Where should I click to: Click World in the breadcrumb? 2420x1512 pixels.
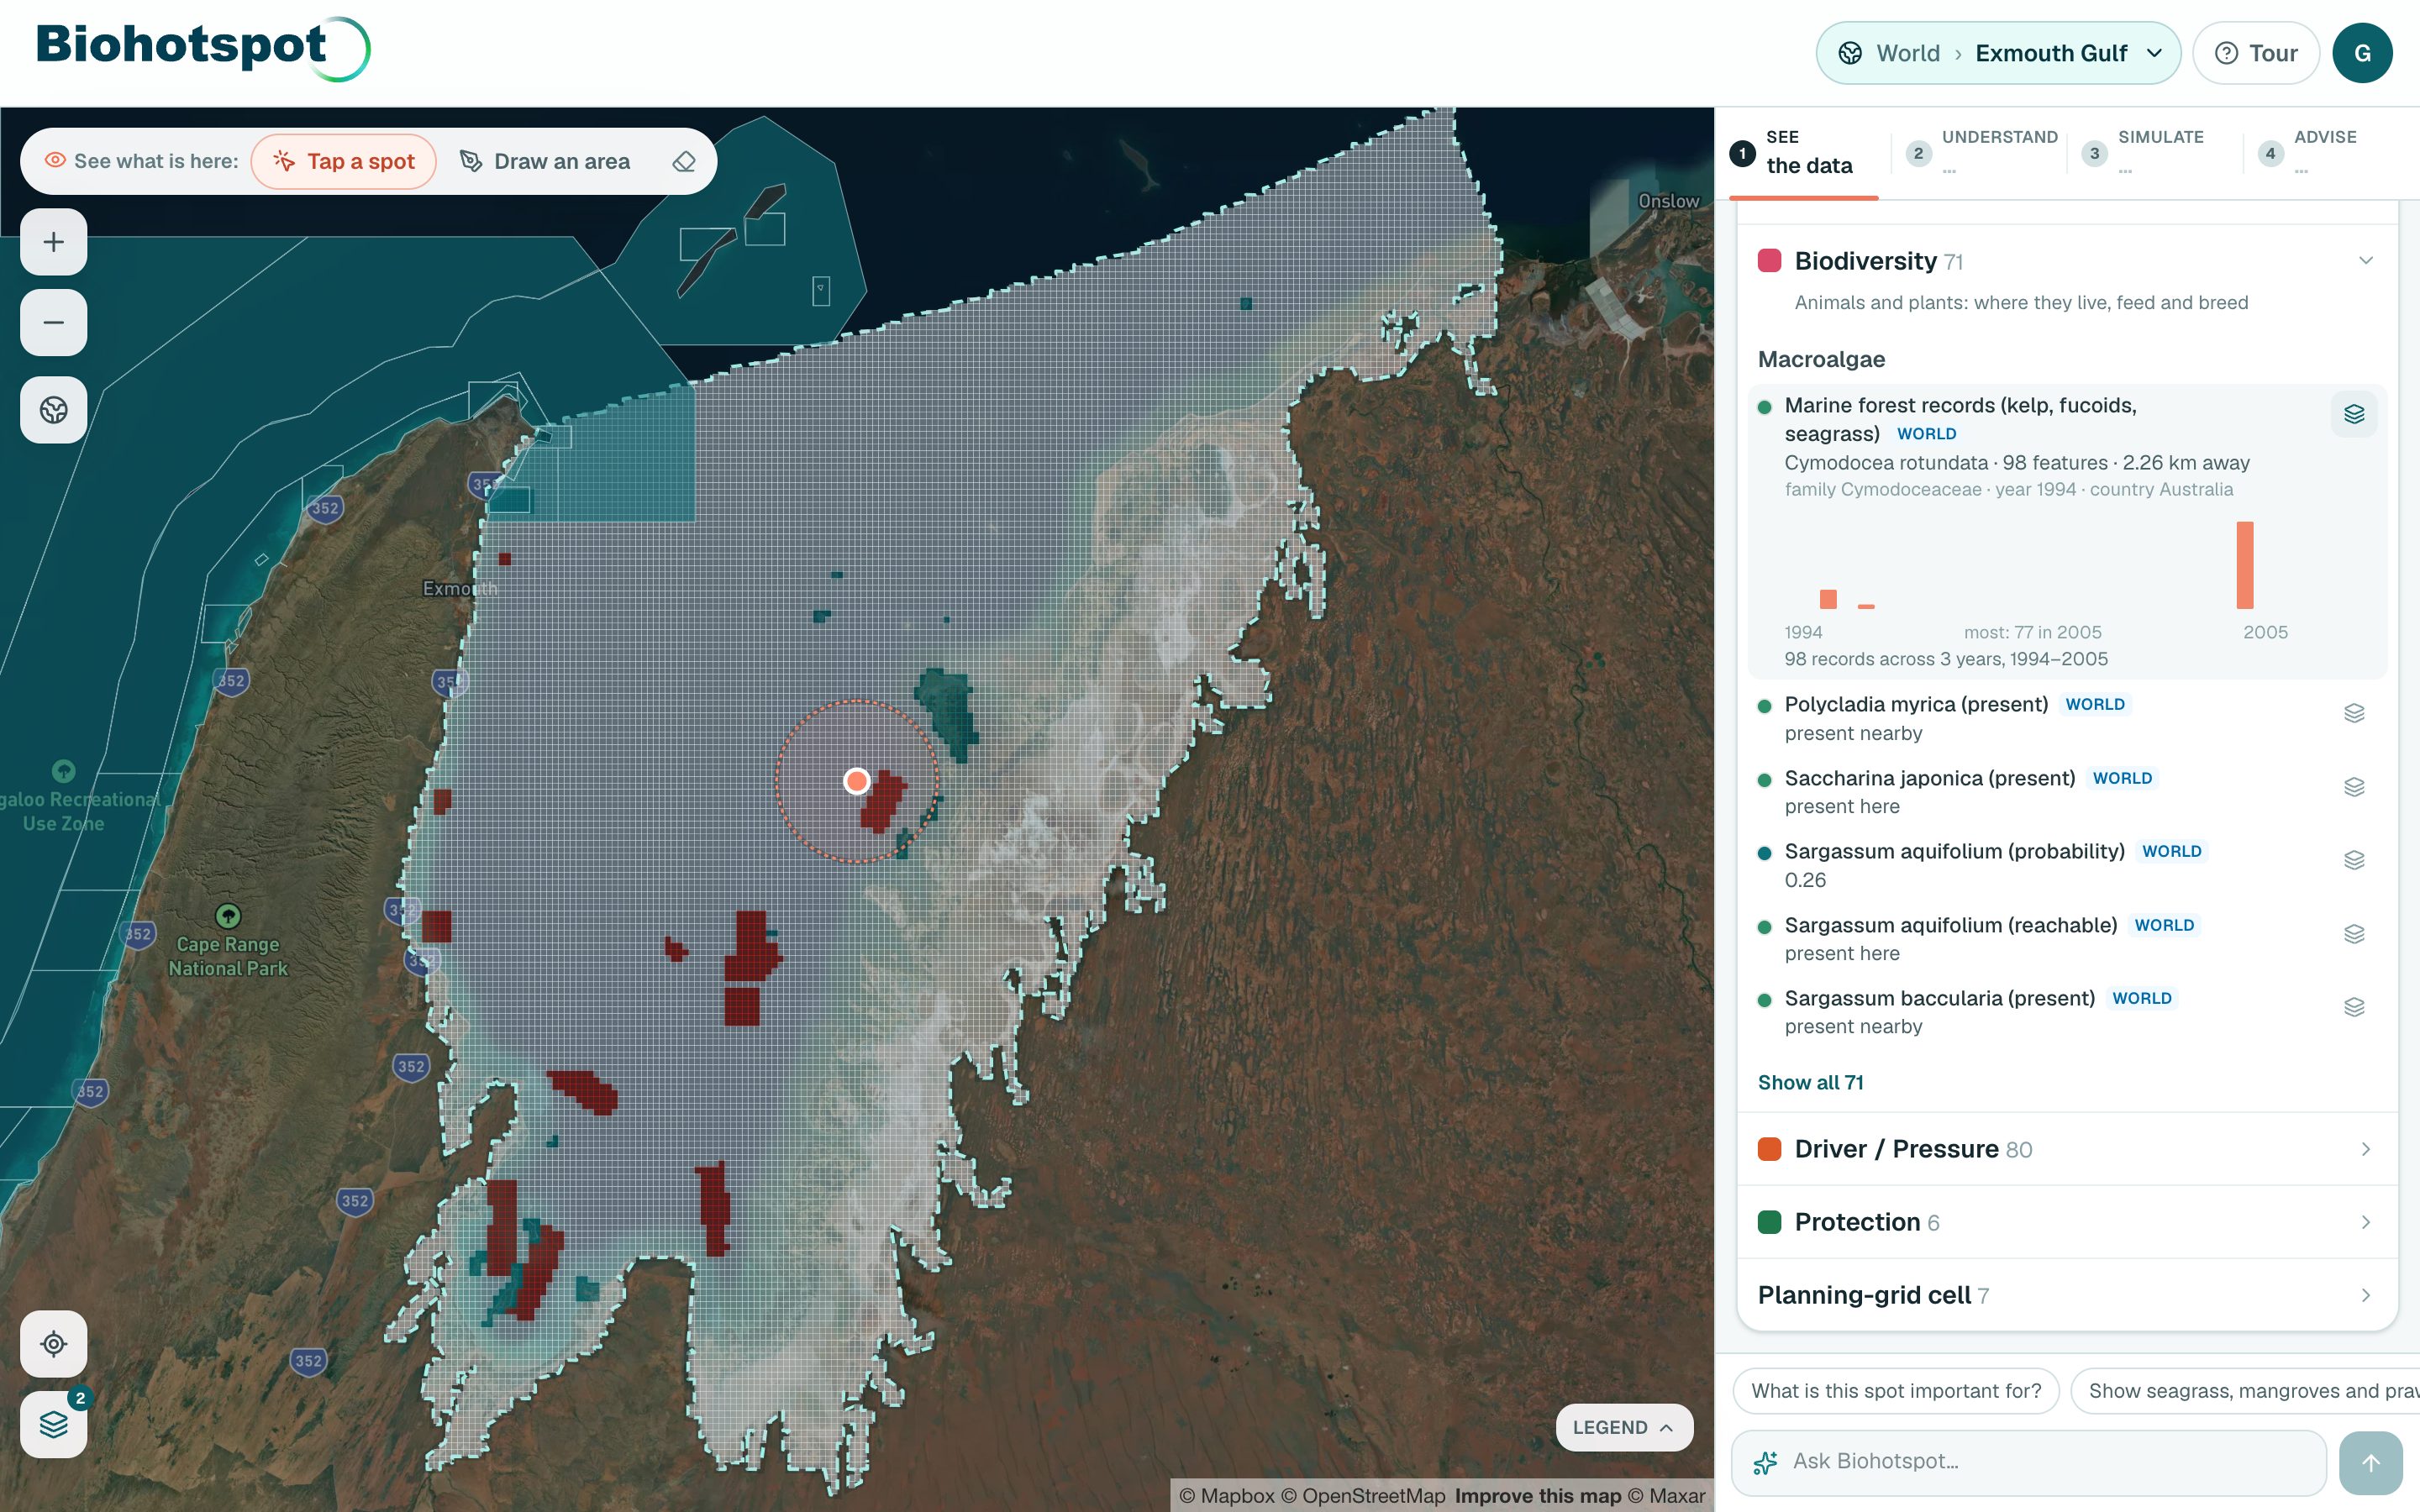click(1907, 53)
